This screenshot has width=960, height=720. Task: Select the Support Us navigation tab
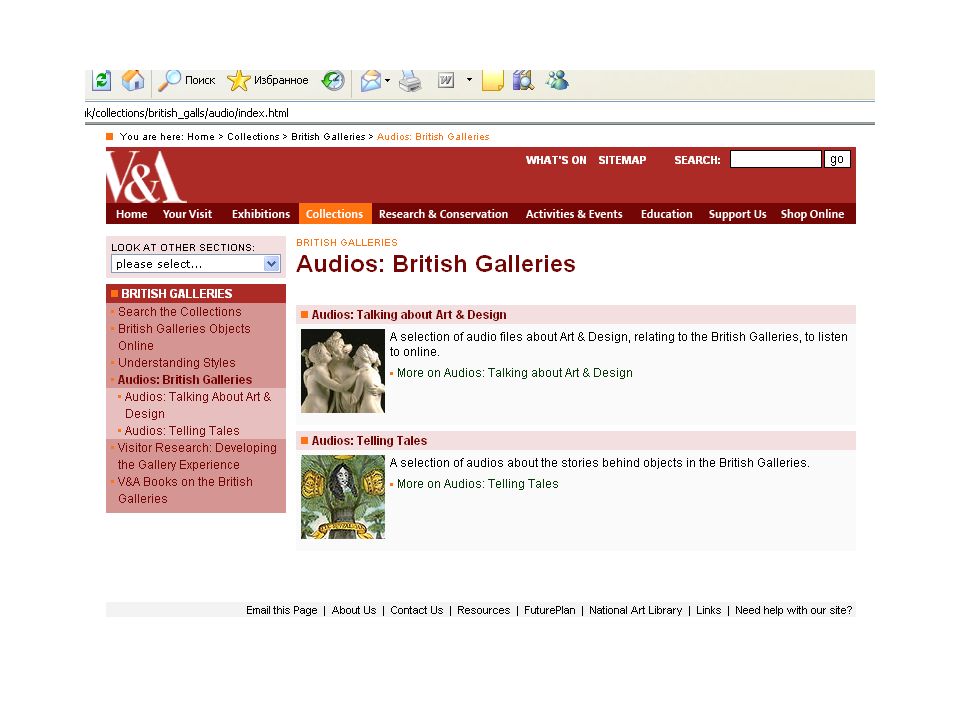(x=737, y=214)
